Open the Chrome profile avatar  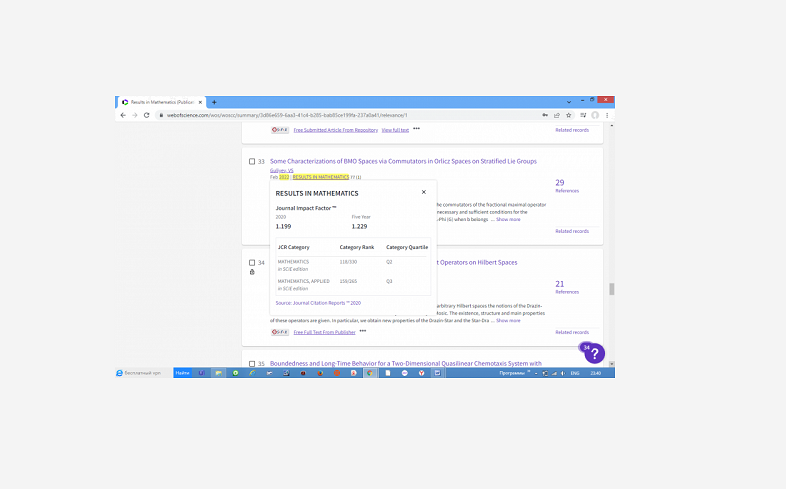[595, 115]
